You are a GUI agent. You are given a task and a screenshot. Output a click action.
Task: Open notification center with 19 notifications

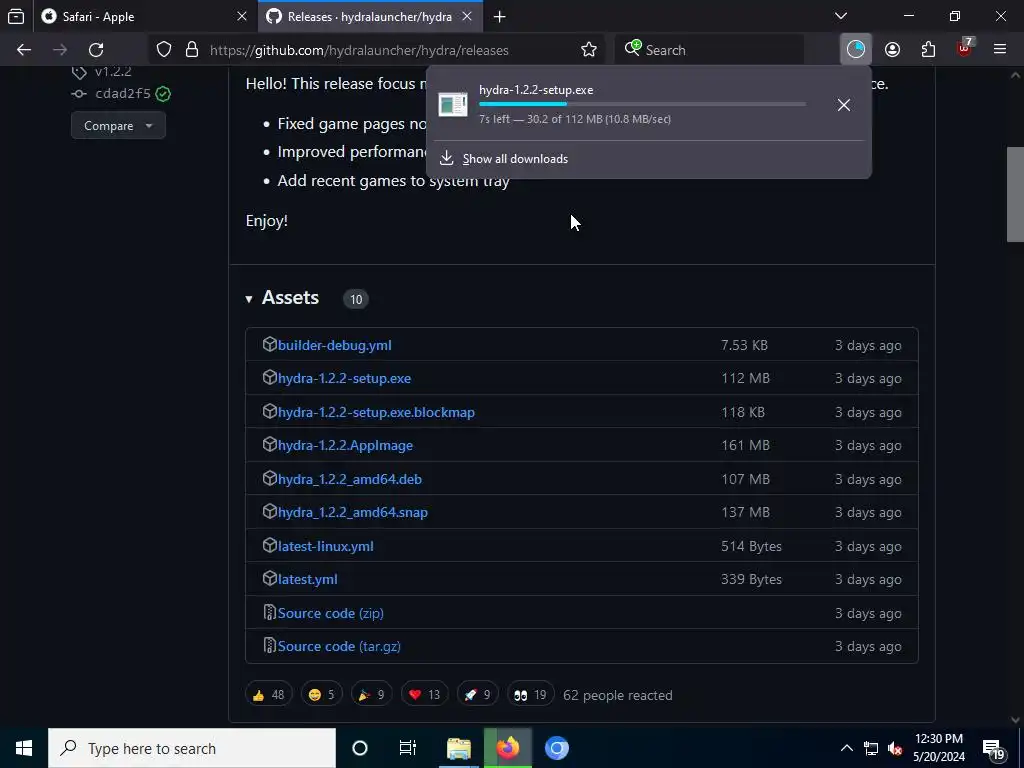tap(994, 750)
